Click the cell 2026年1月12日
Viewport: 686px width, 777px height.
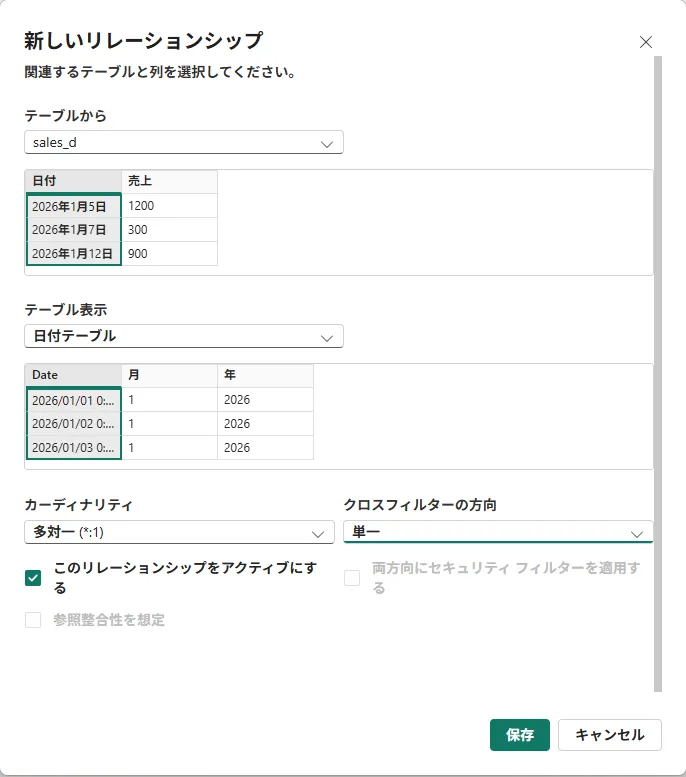point(73,254)
